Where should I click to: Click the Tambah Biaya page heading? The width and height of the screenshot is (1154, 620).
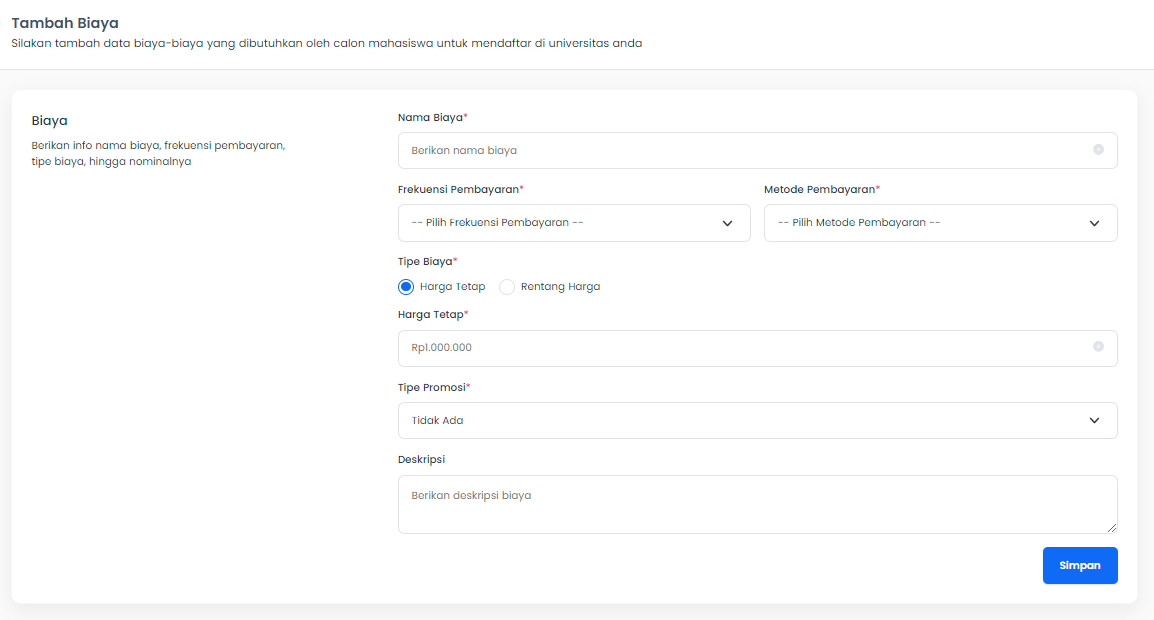point(65,23)
